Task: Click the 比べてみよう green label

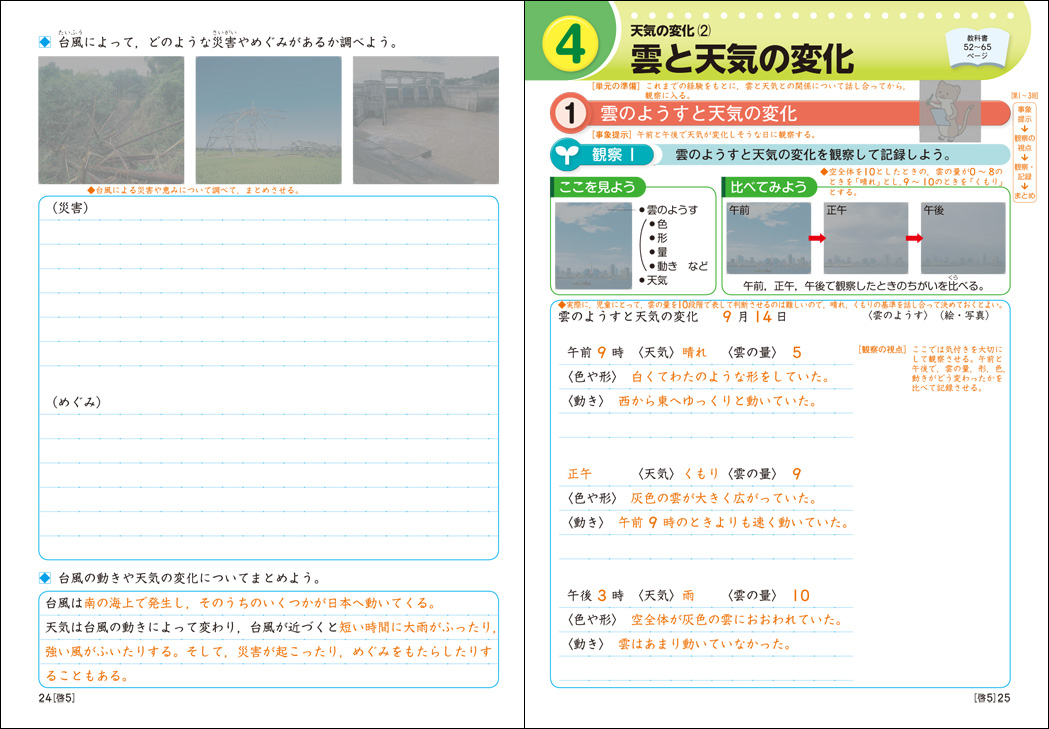Action: click(x=769, y=187)
